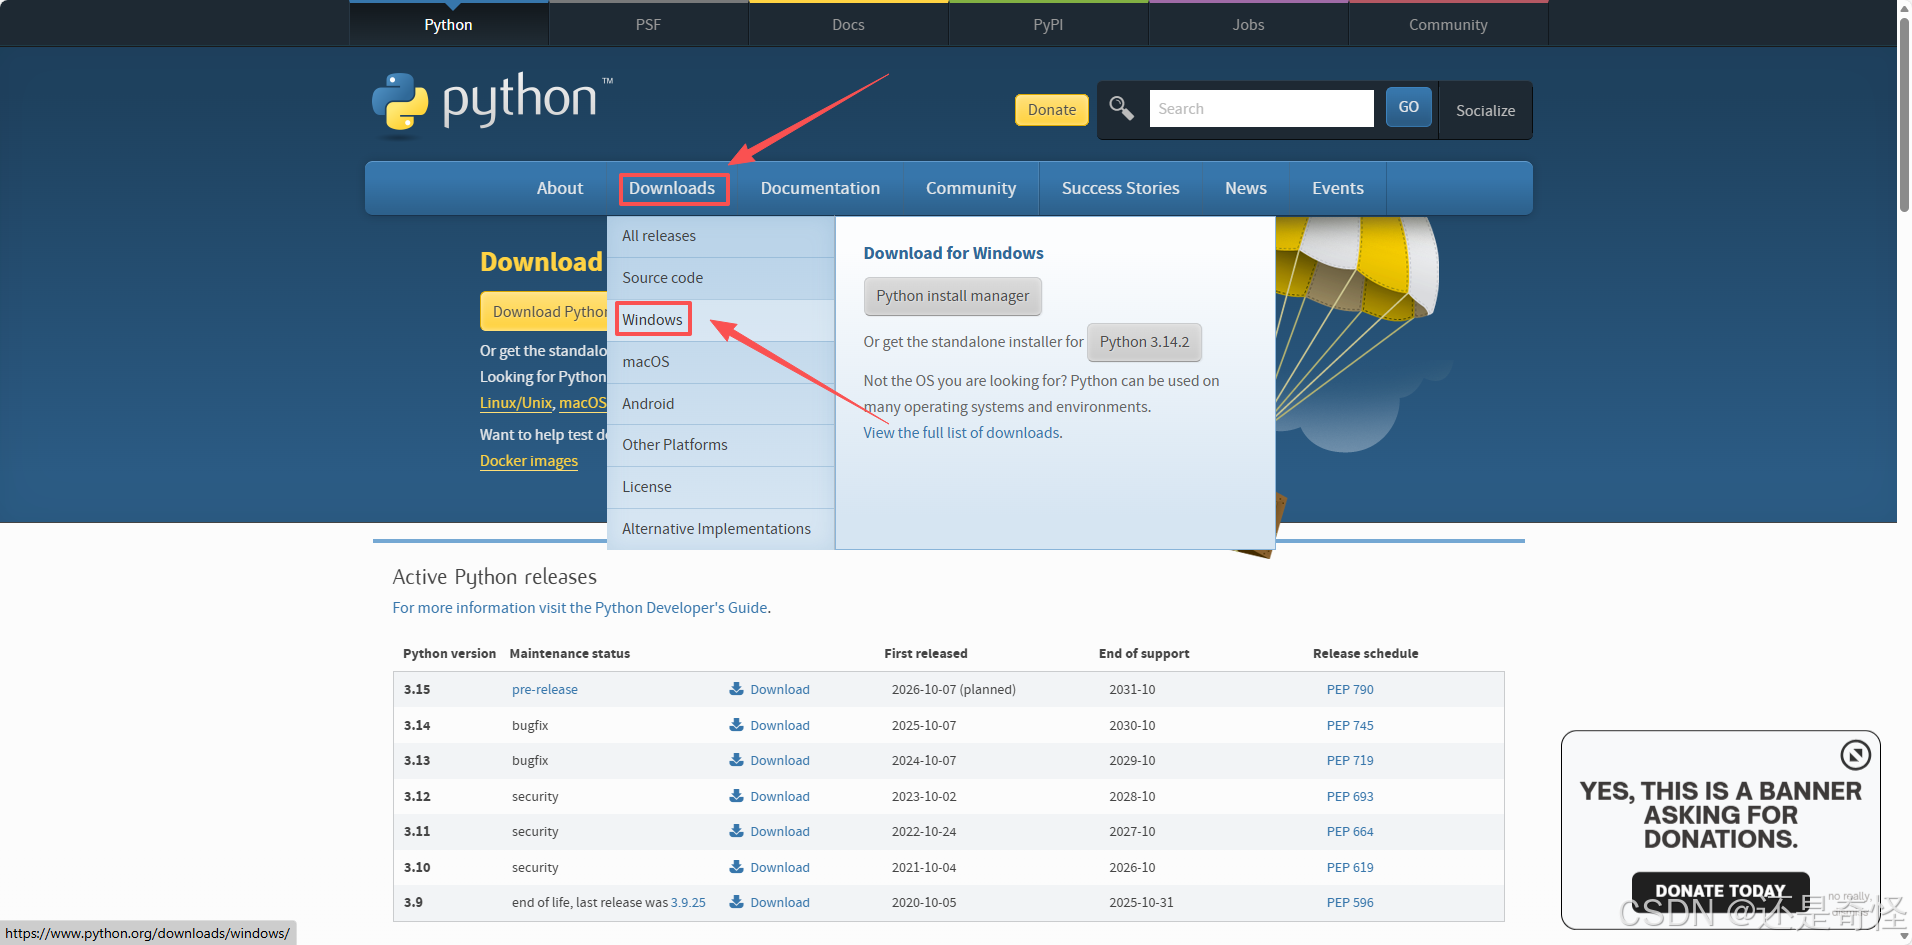Click the Python 3.14.2 installer button

tap(1144, 342)
